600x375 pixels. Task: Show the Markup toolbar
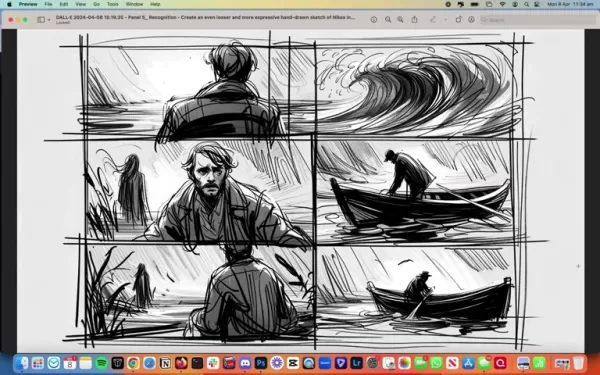(471, 20)
